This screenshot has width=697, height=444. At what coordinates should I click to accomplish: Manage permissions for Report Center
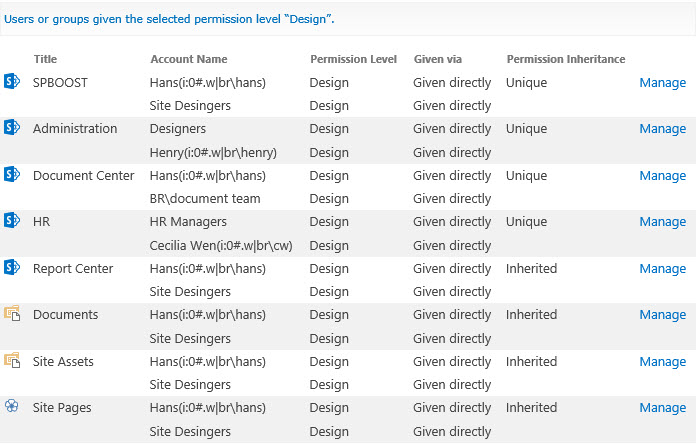[x=662, y=268]
